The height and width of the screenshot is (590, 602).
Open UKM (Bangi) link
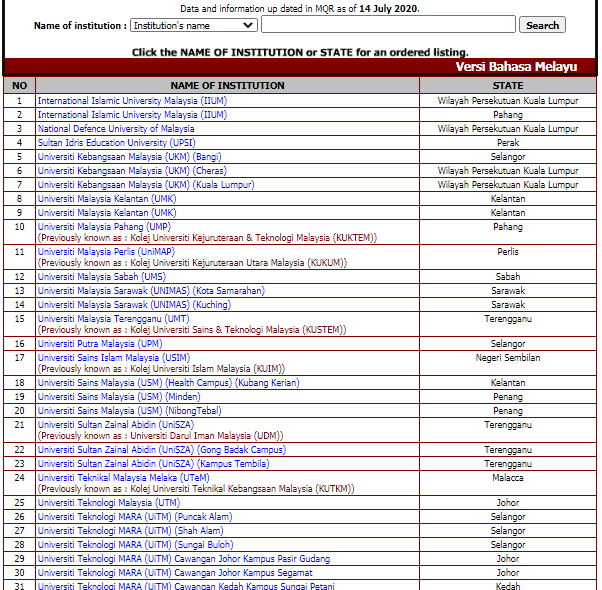coord(129,157)
